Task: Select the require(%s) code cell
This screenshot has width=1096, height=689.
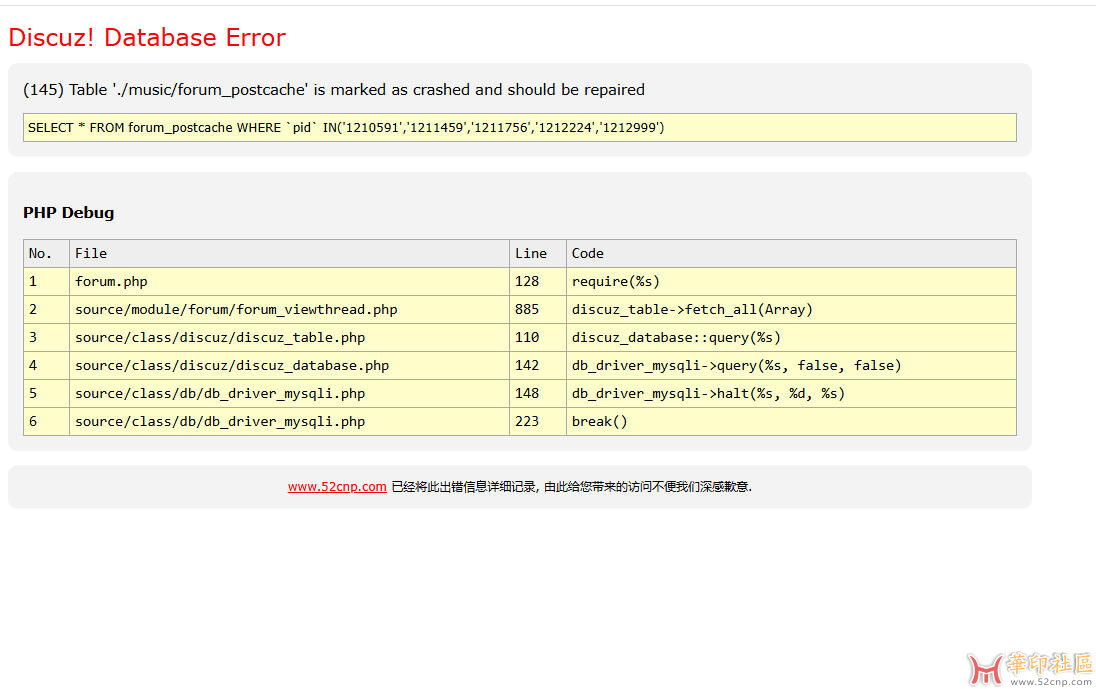Action: (791, 282)
